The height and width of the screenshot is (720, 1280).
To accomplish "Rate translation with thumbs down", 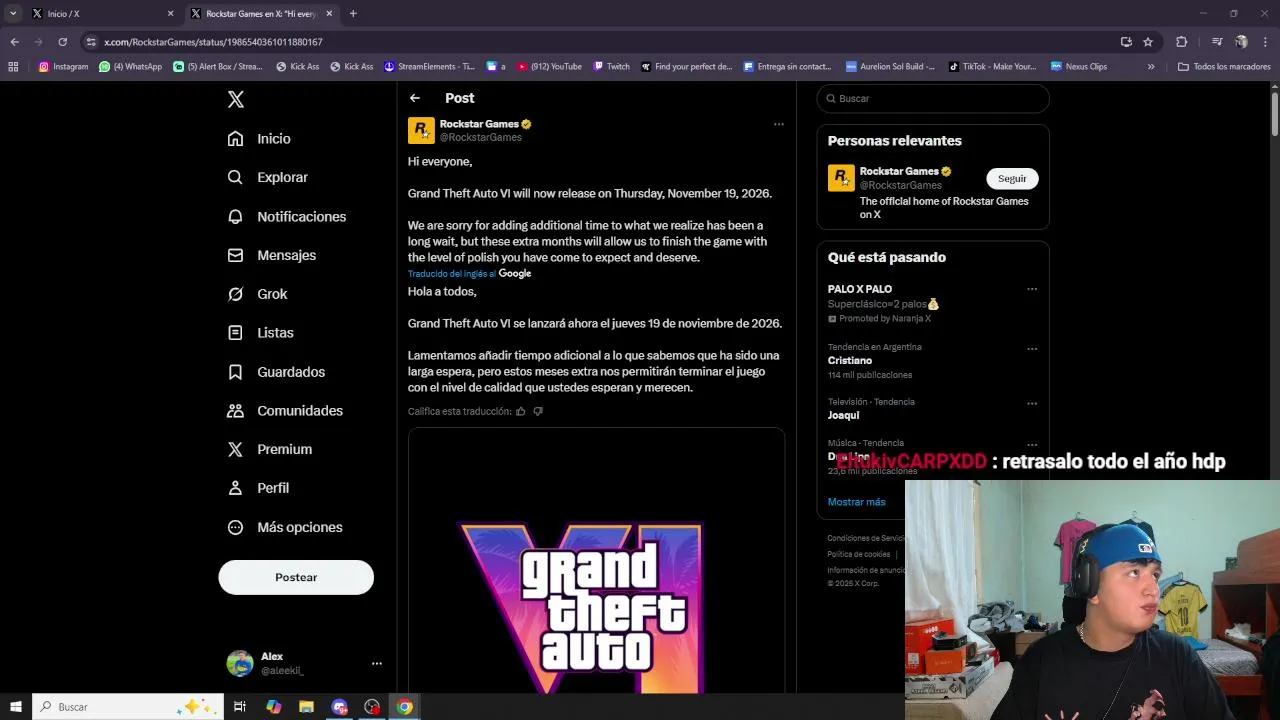I will click(538, 411).
